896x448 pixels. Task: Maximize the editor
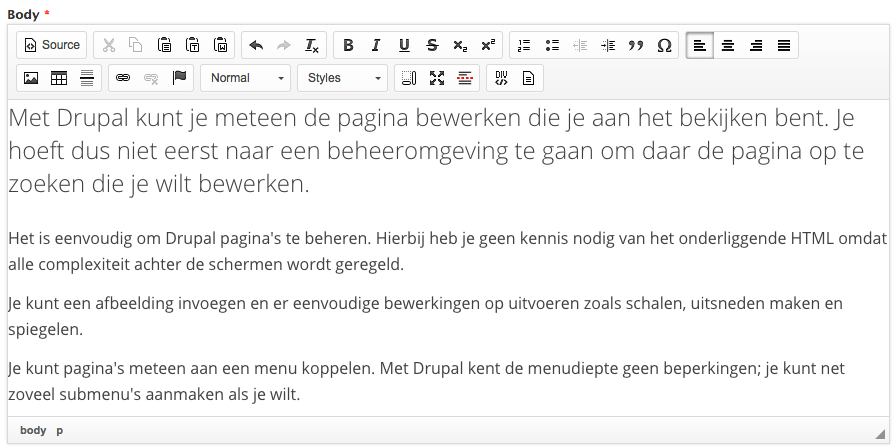click(x=437, y=78)
